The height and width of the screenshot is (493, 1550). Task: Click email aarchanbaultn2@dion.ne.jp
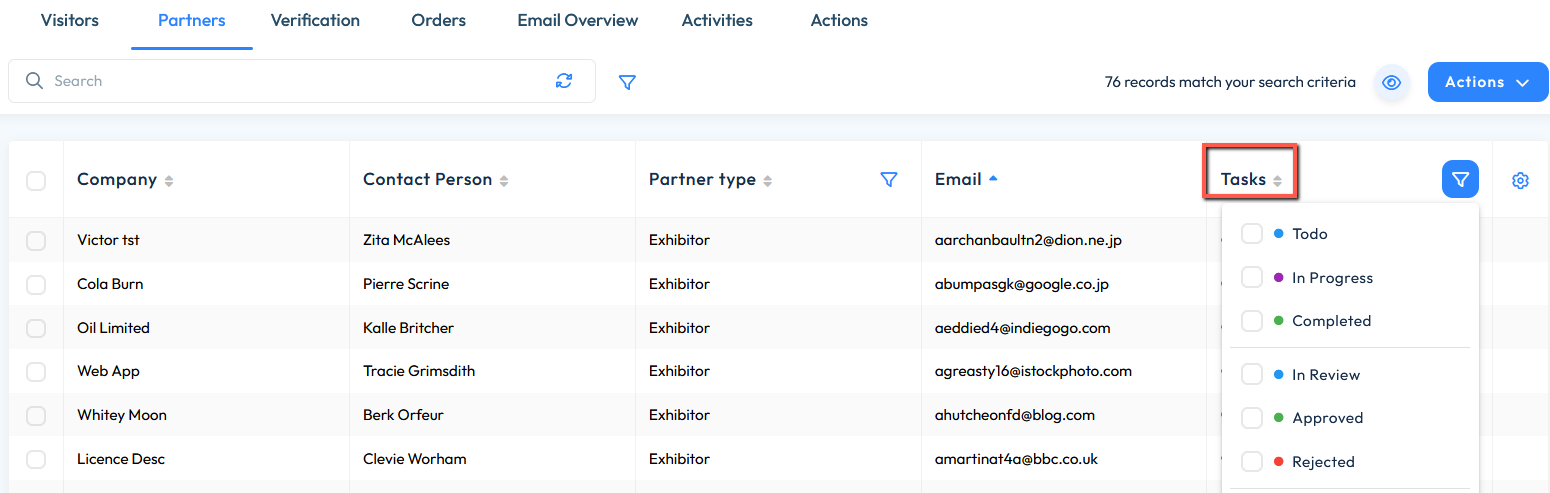click(1028, 240)
